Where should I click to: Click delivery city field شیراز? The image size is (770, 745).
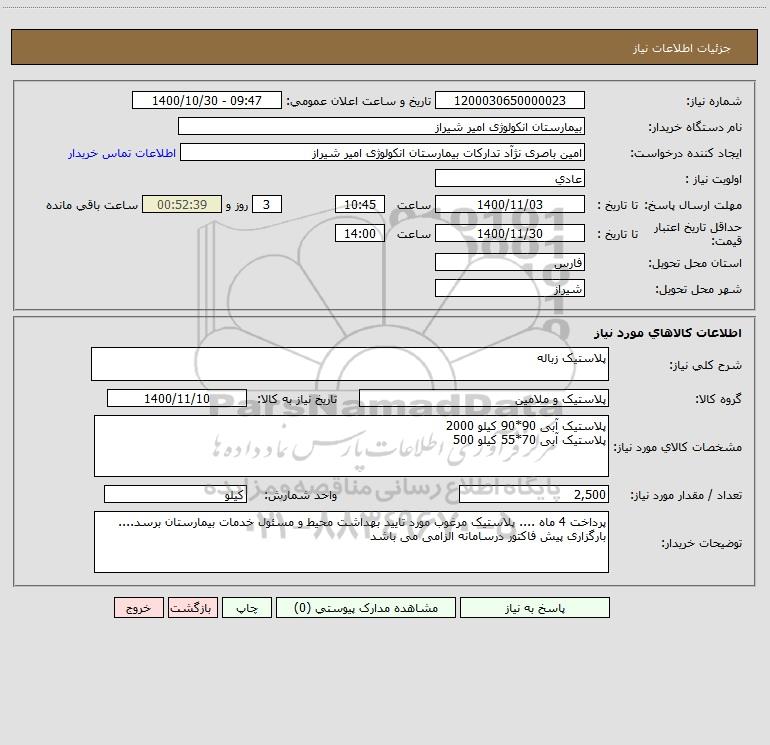pyautogui.click(x=510, y=288)
